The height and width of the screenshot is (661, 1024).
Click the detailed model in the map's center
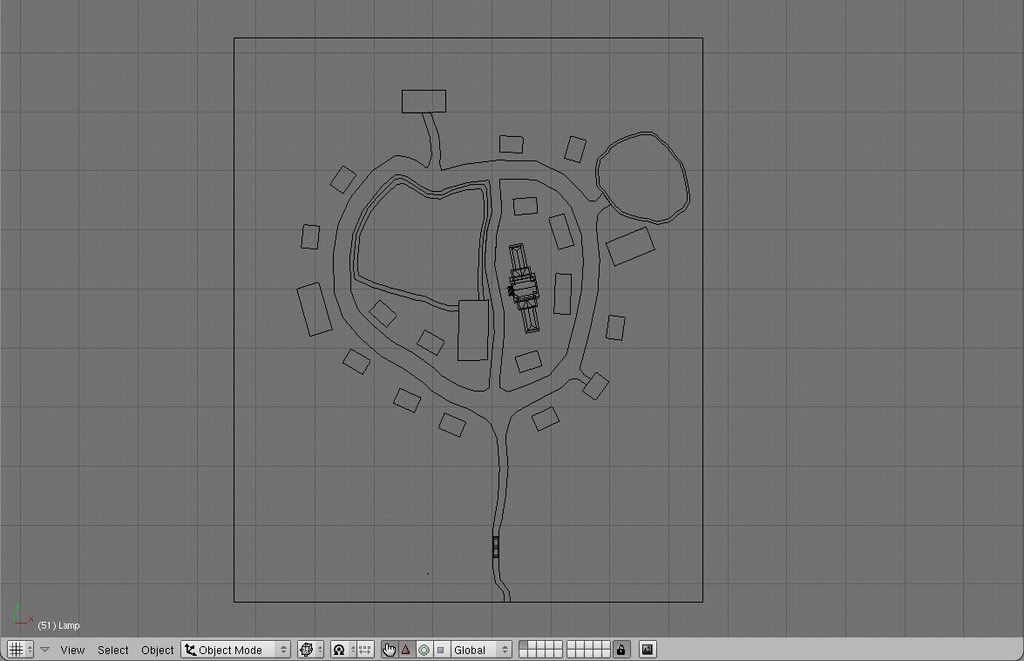(524, 288)
